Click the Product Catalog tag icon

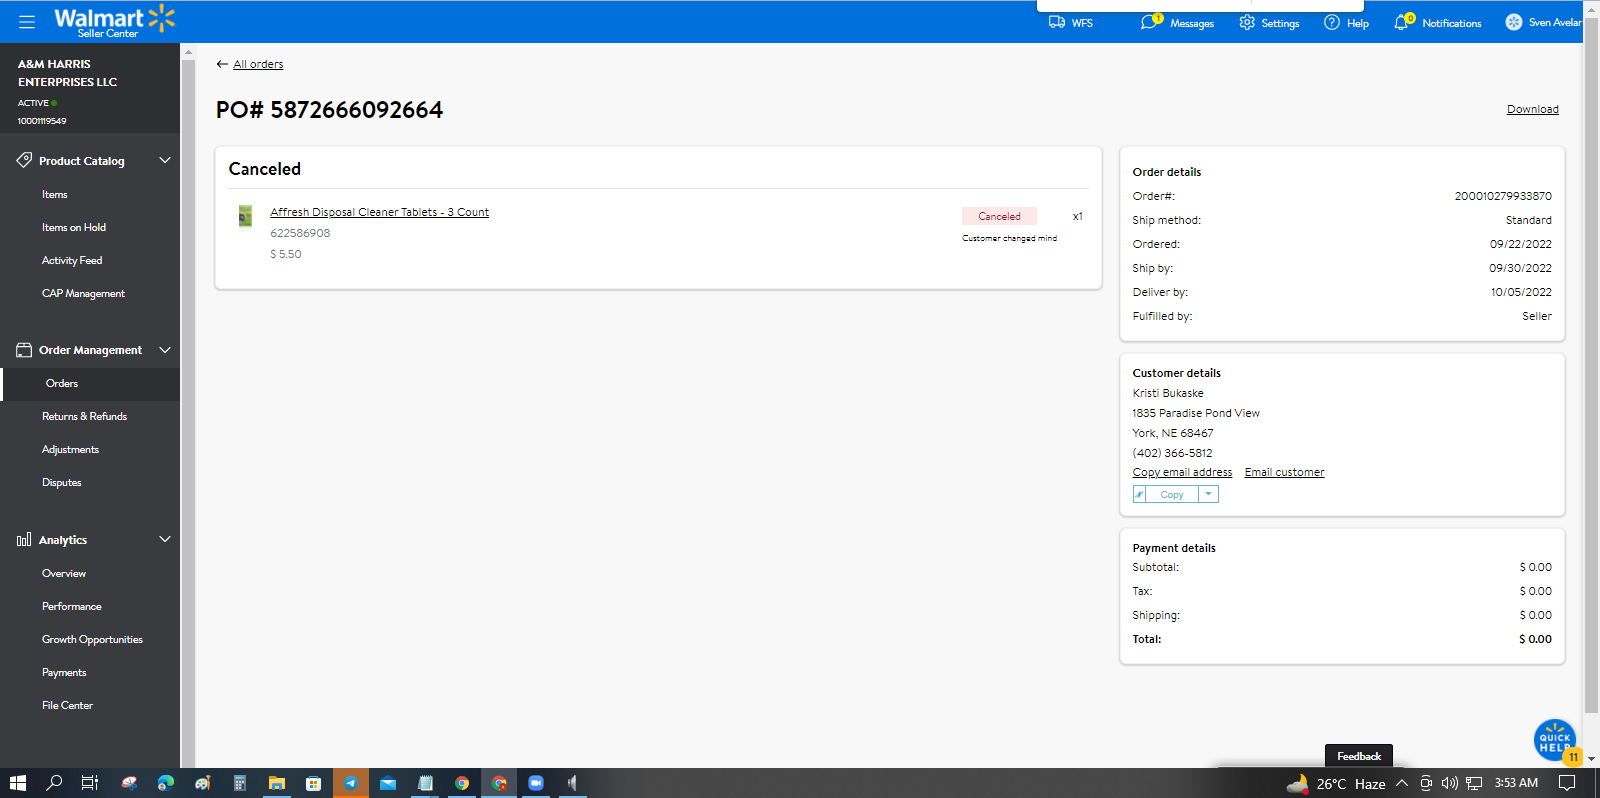coord(24,160)
